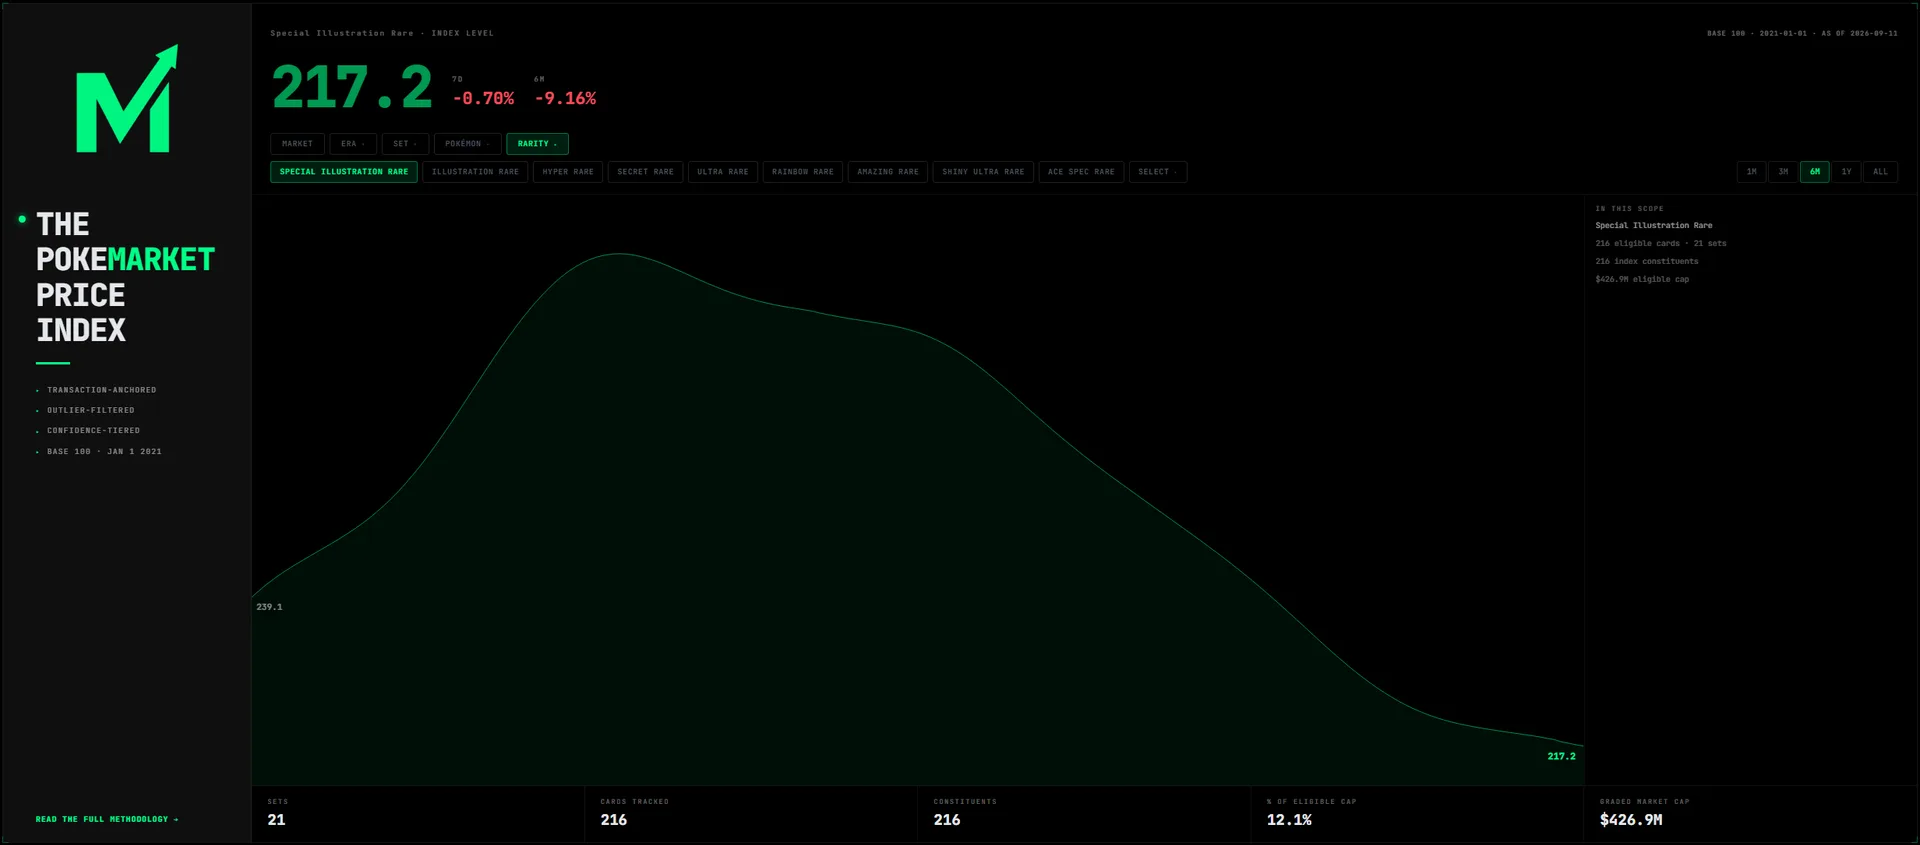This screenshot has height=845, width=1920.
Task: Click '$426.9M eligible cap' text
Action: click(1642, 279)
